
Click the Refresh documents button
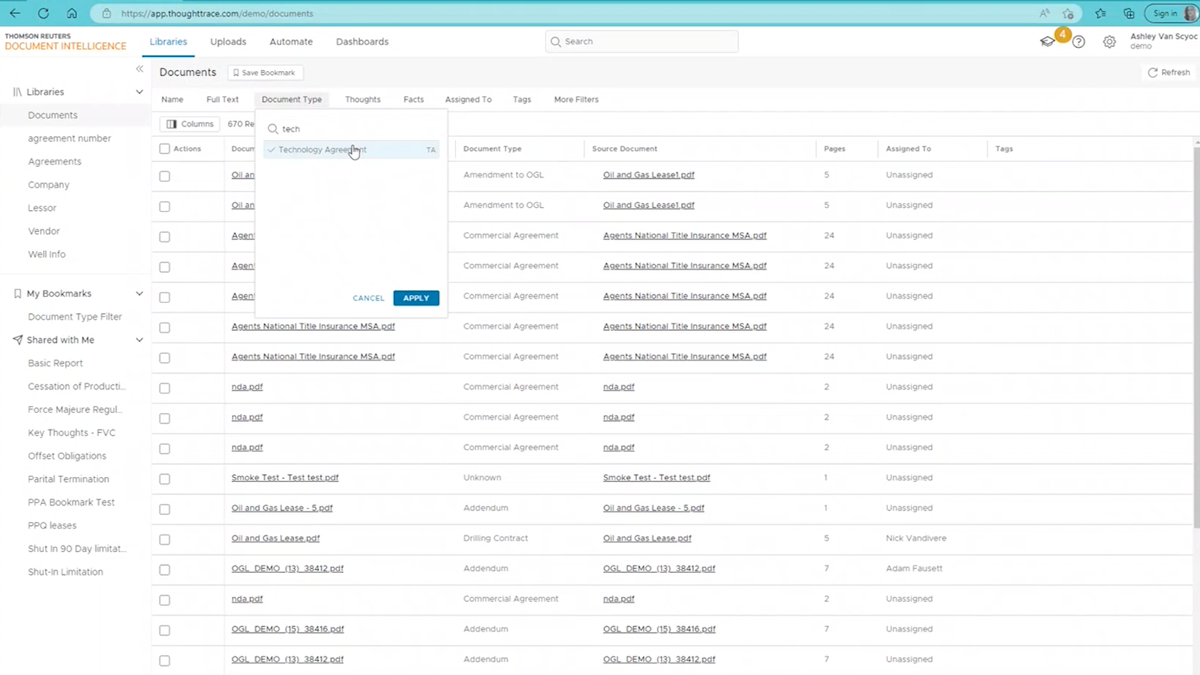point(1168,73)
